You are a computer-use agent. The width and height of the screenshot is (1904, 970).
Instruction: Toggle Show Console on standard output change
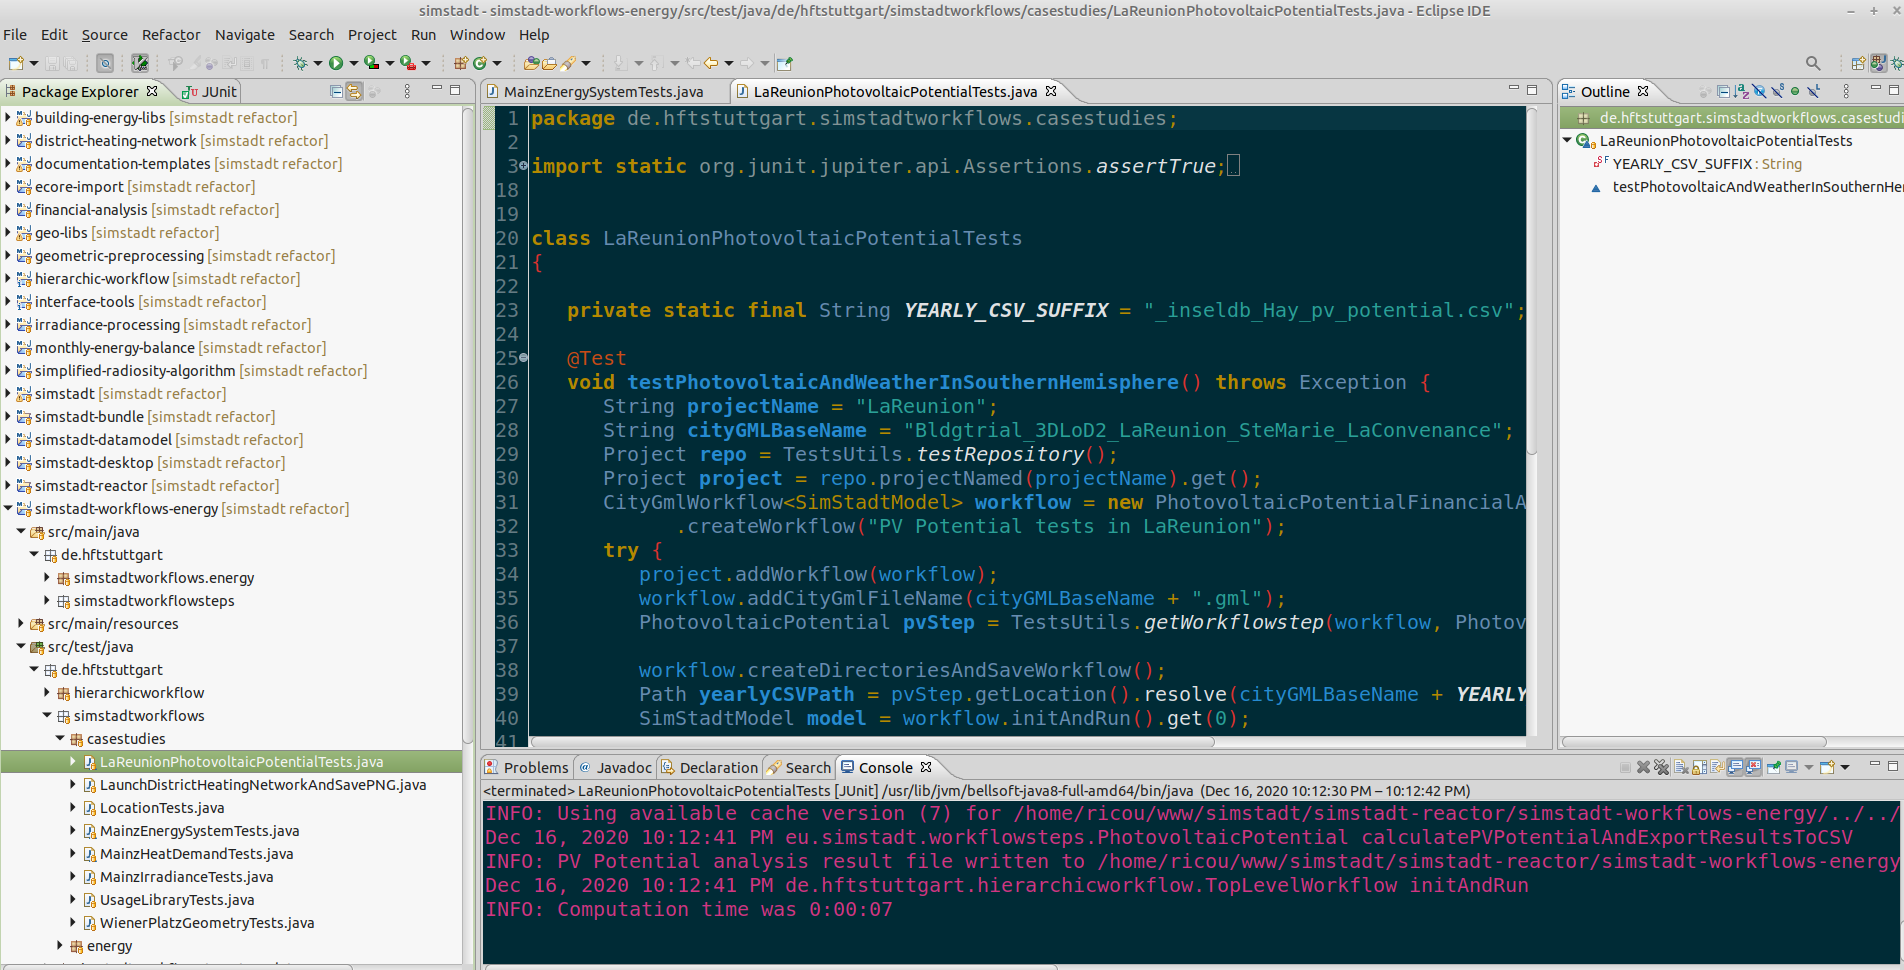coord(1736,767)
